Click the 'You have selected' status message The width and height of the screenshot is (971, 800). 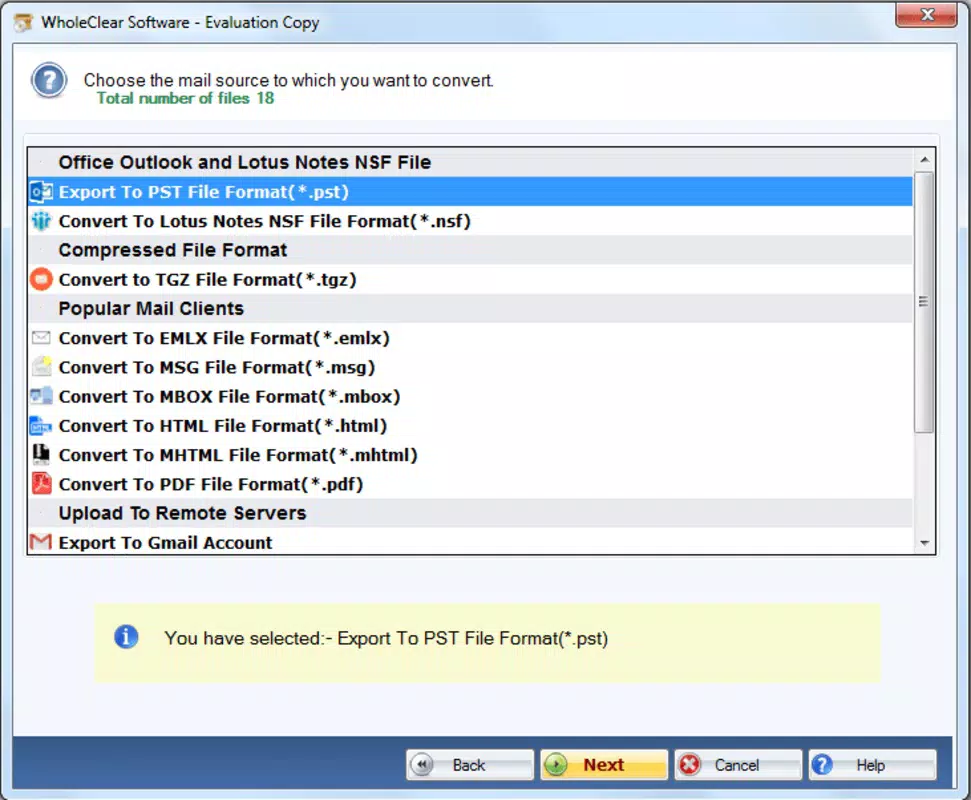386,638
